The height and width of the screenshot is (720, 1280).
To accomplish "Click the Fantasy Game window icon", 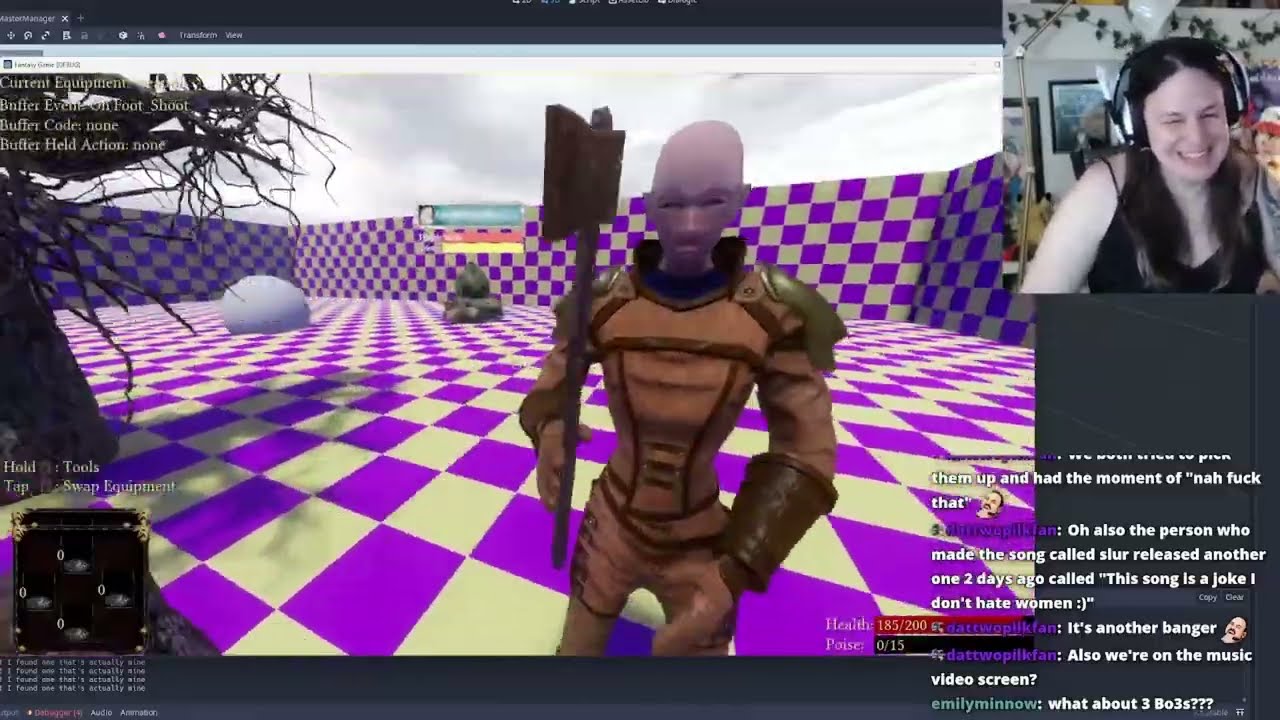I will pyautogui.click(x=7, y=65).
